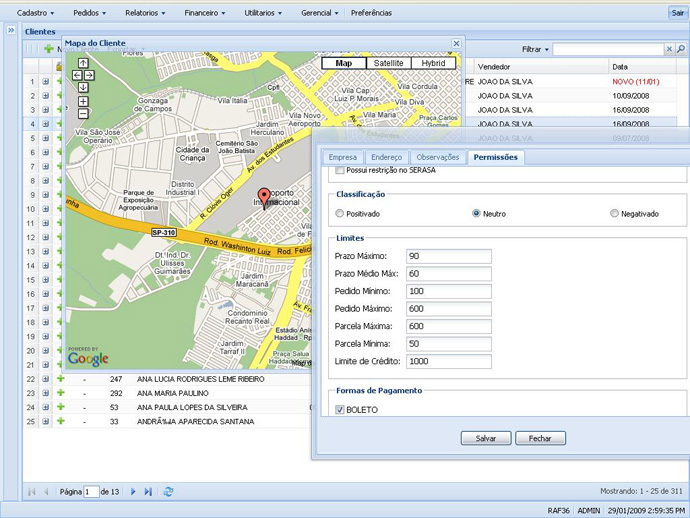Open the Filtrar dropdown

(535, 49)
